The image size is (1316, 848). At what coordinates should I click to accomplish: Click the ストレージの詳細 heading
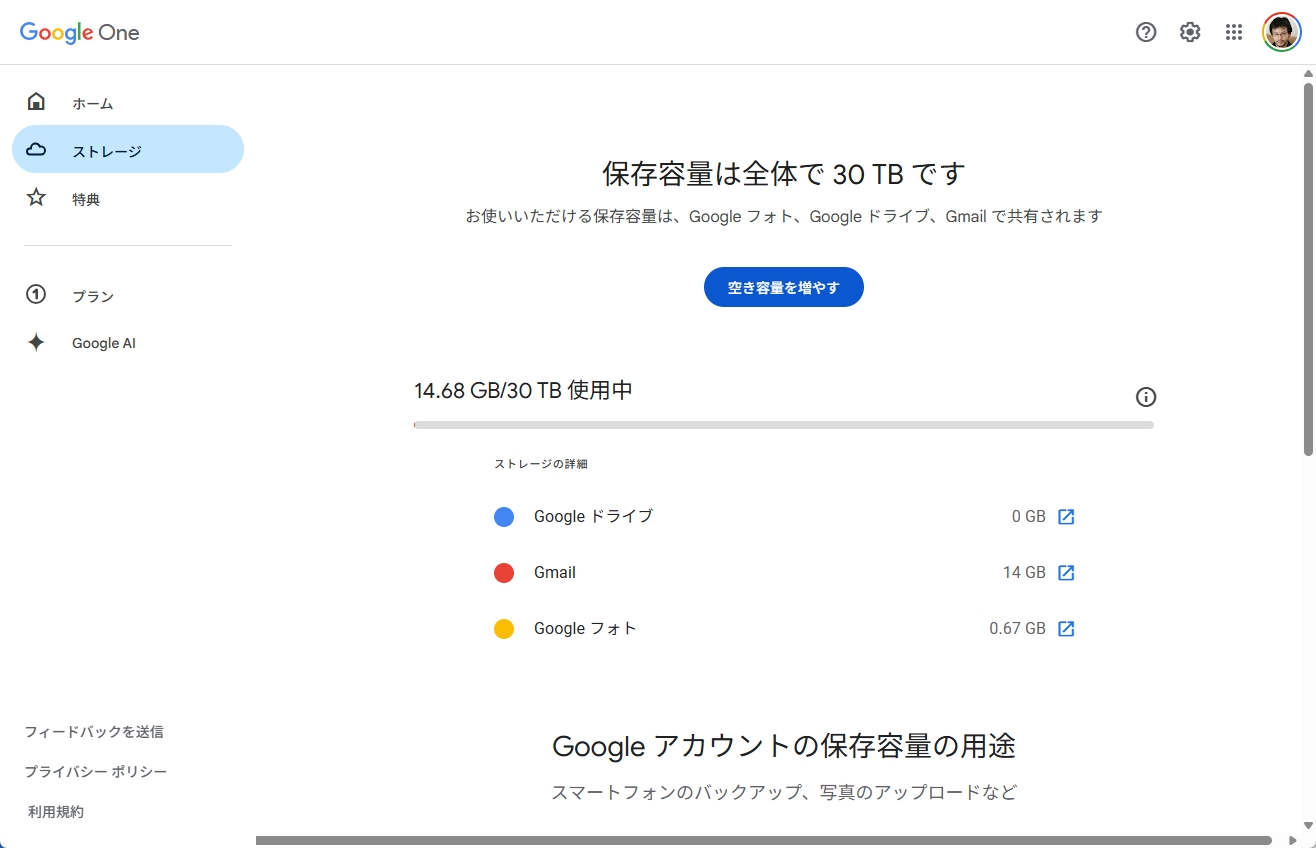tap(541, 464)
